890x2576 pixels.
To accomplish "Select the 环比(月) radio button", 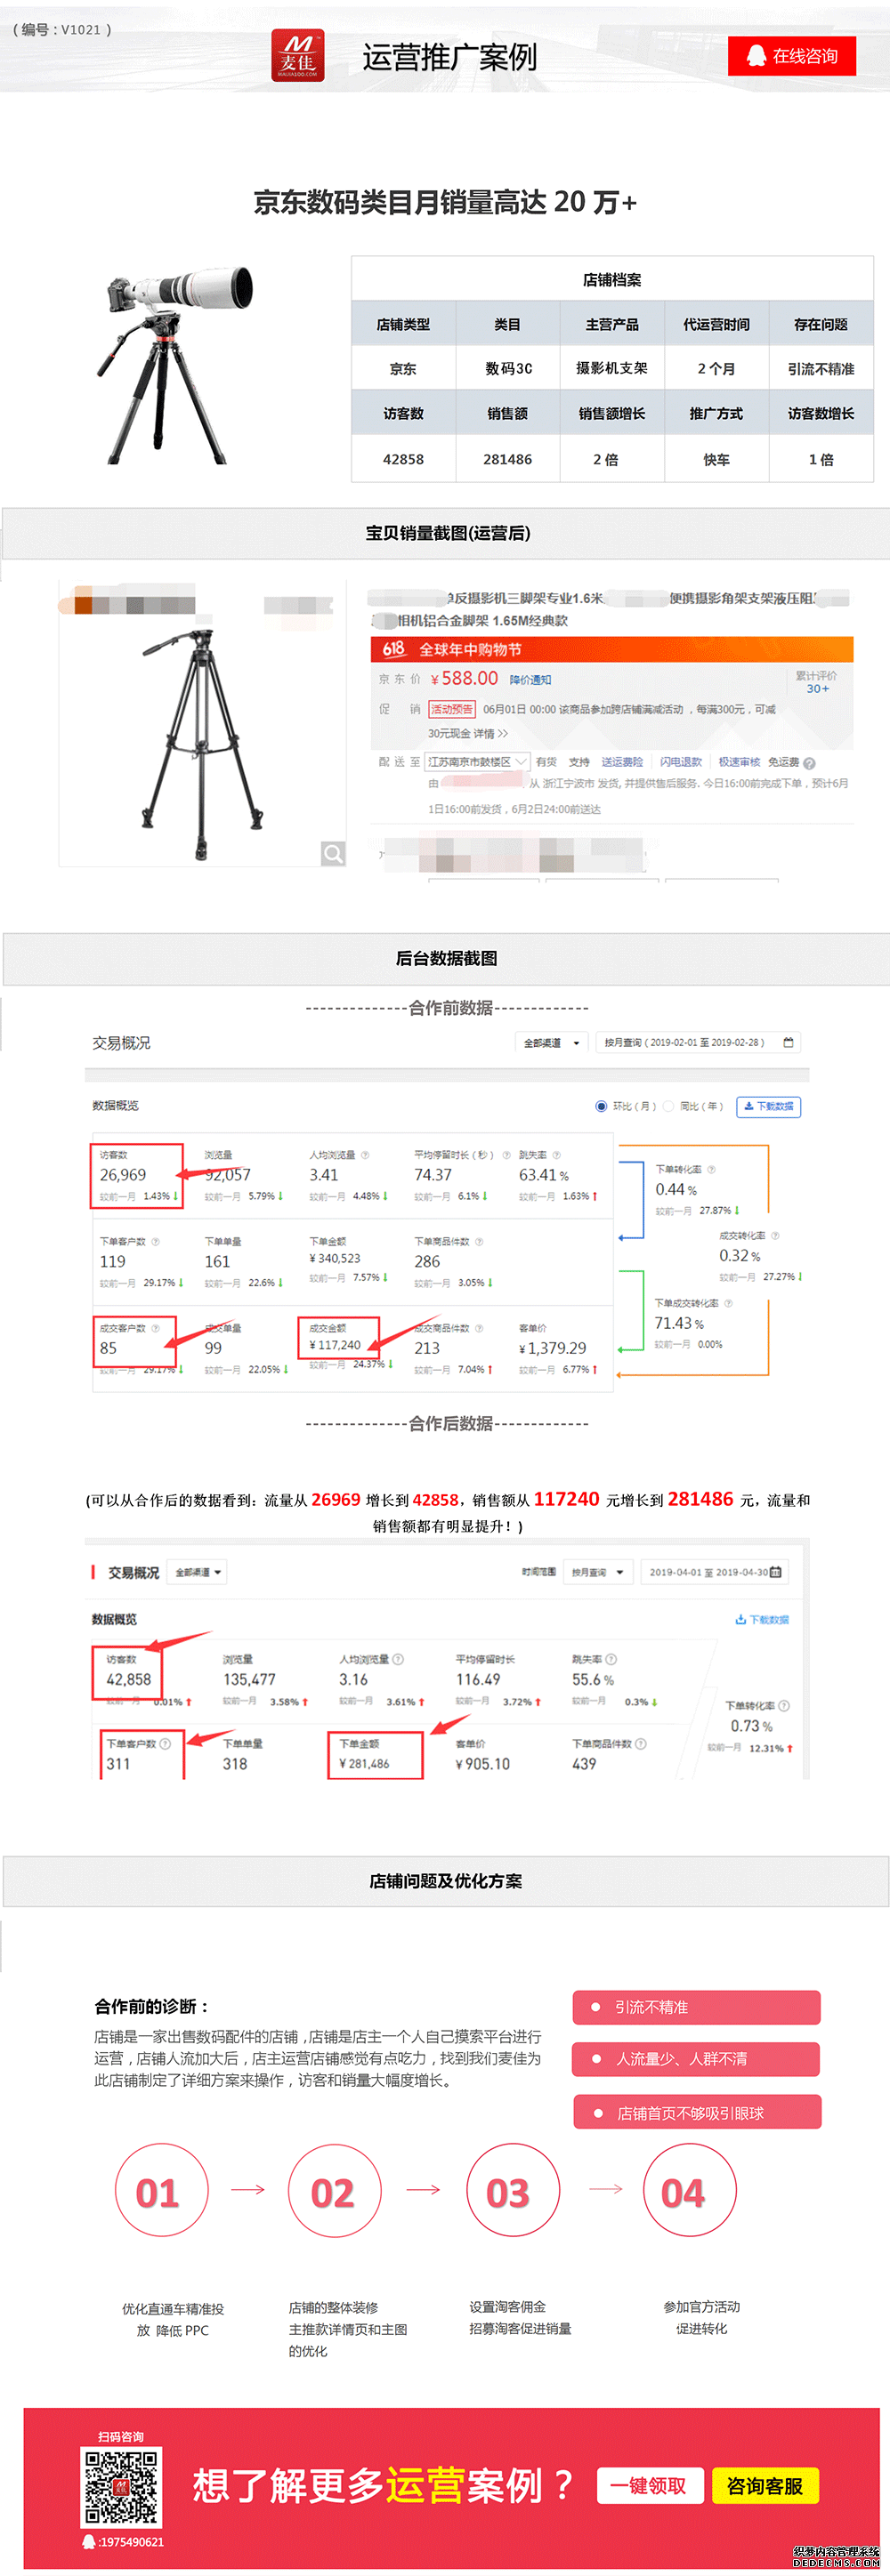I will 601,1106.
